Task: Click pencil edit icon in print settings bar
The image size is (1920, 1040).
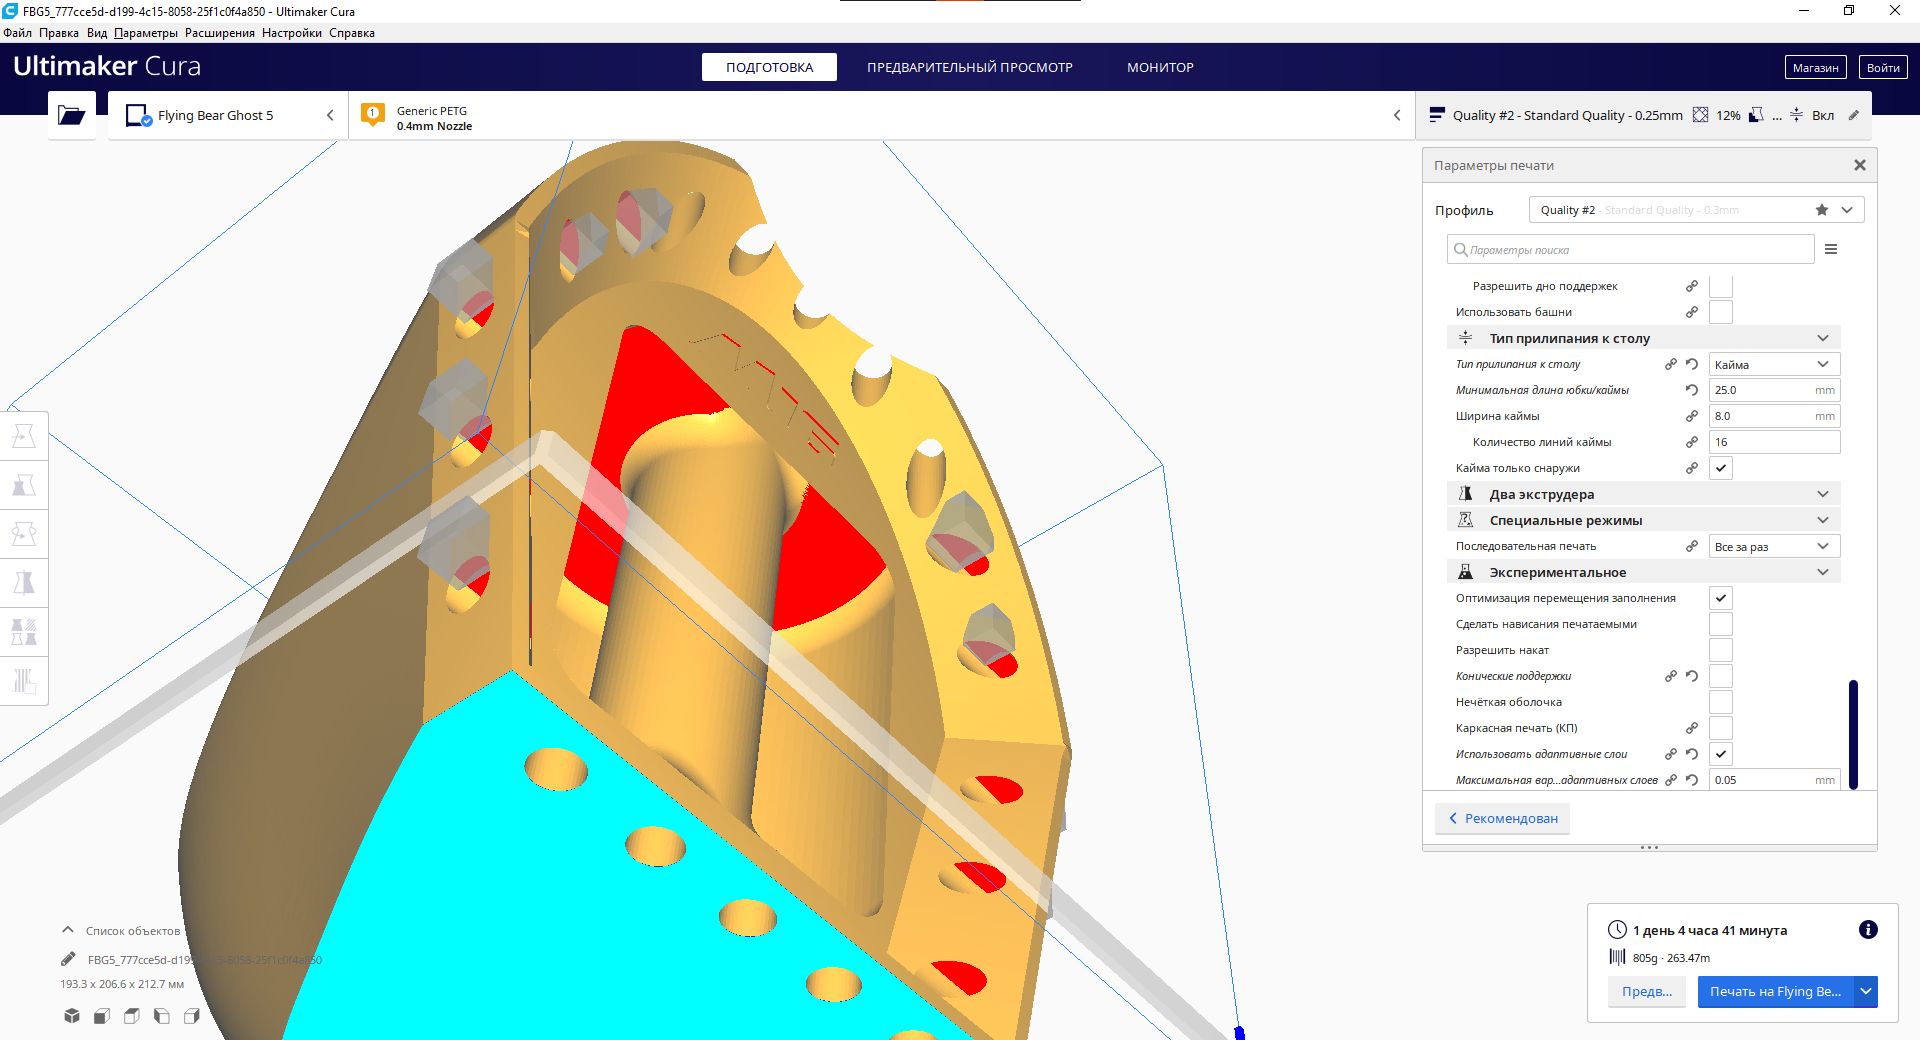Action: [1854, 115]
